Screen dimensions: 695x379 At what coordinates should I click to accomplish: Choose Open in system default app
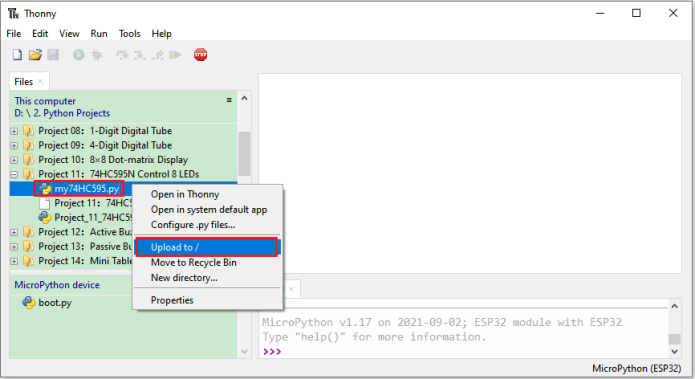(207, 209)
